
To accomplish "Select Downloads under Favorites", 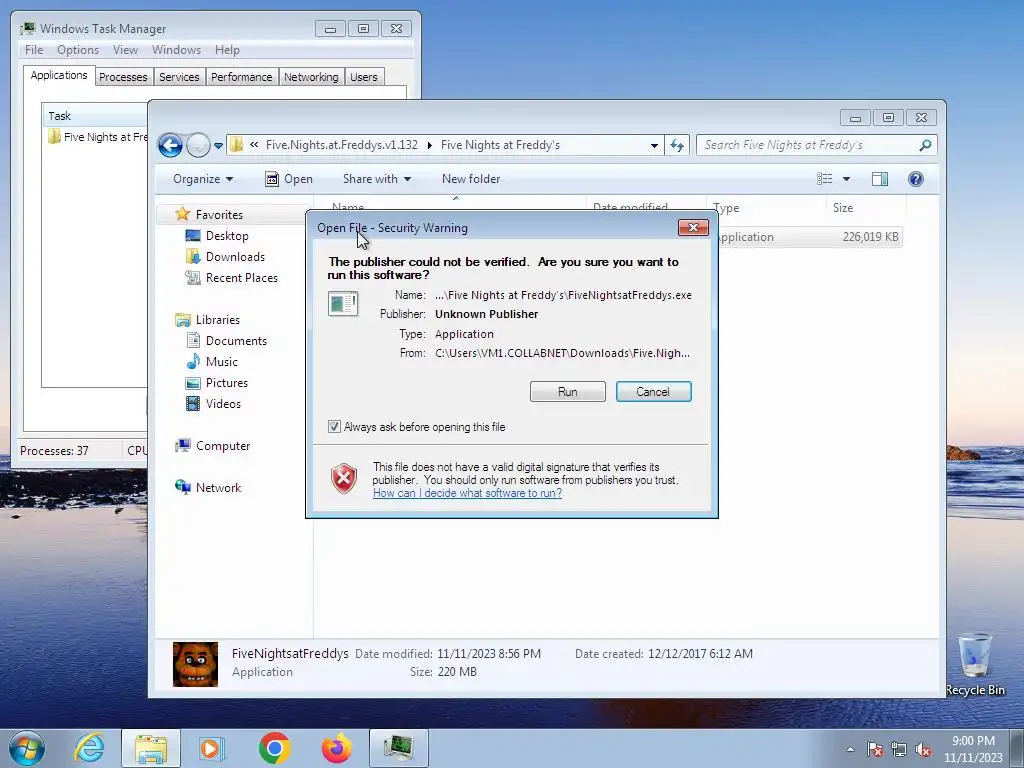I will point(235,257).
